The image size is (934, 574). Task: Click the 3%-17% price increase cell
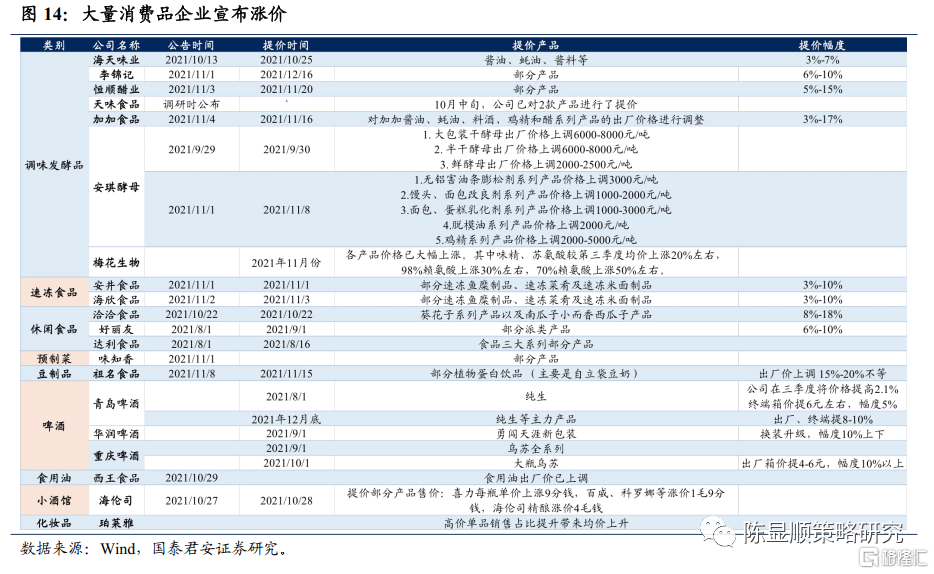(x=822, y=119)
